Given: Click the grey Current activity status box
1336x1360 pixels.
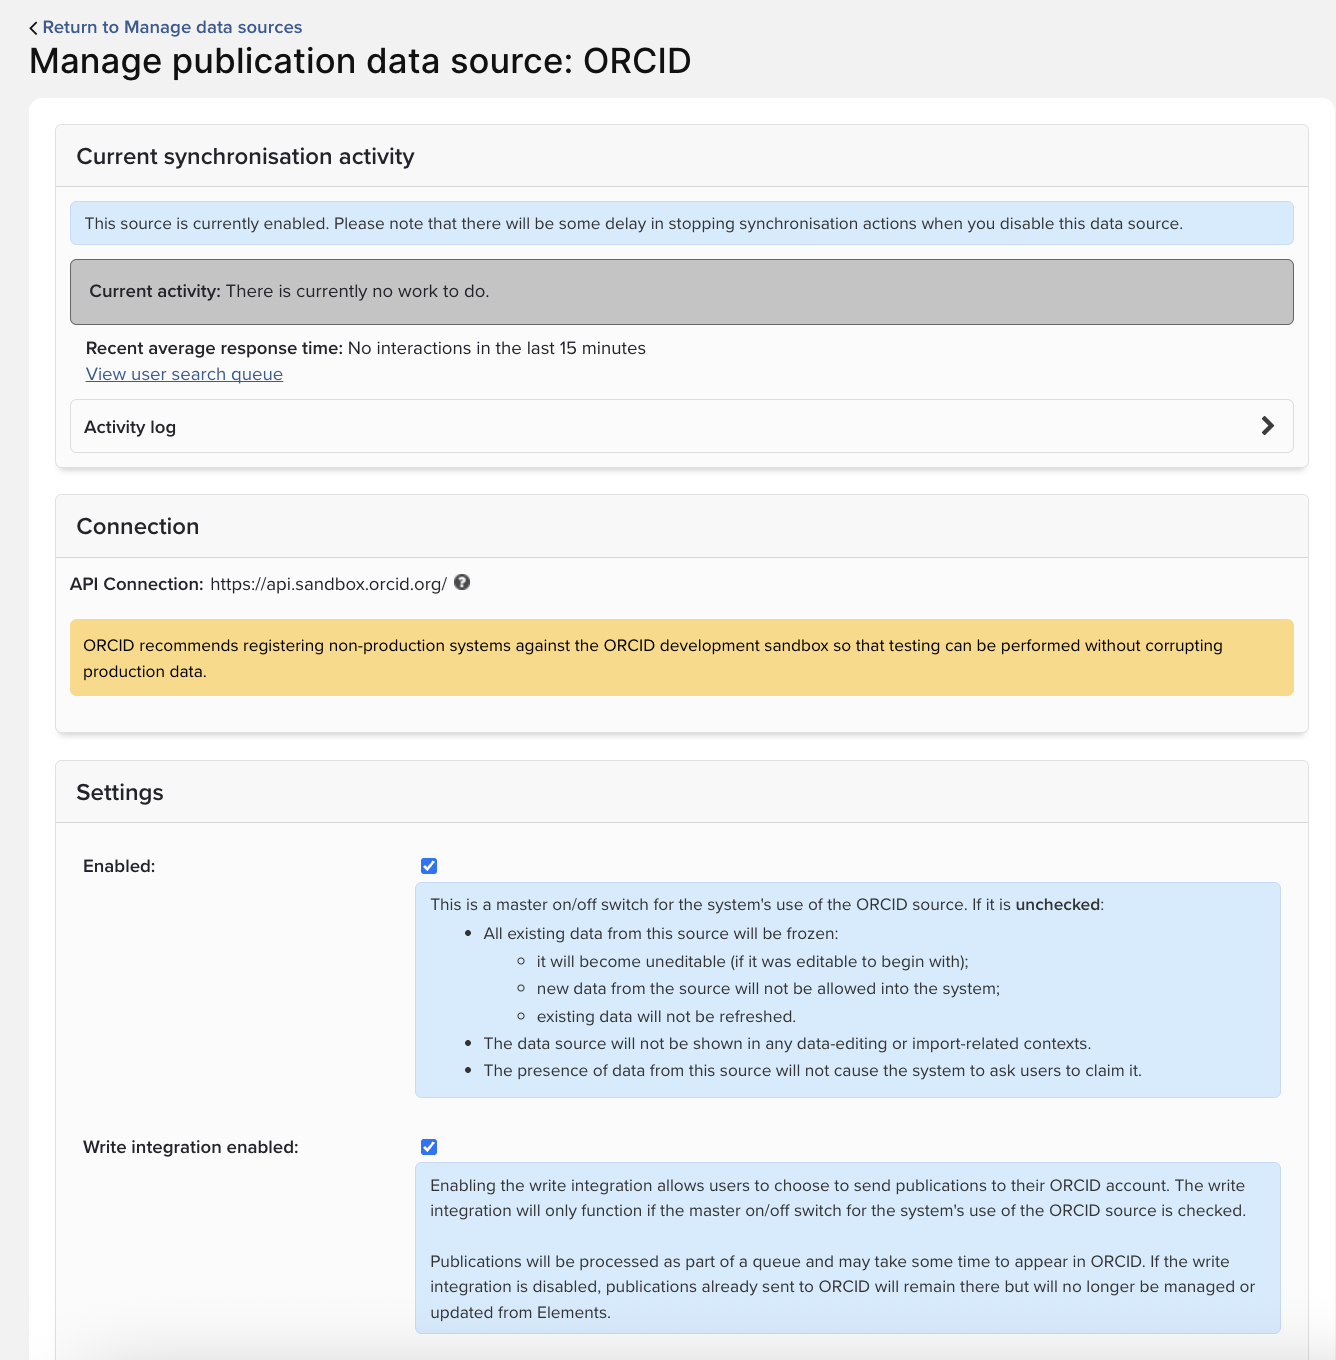Looking at the screenshot, I should (681, 292).
